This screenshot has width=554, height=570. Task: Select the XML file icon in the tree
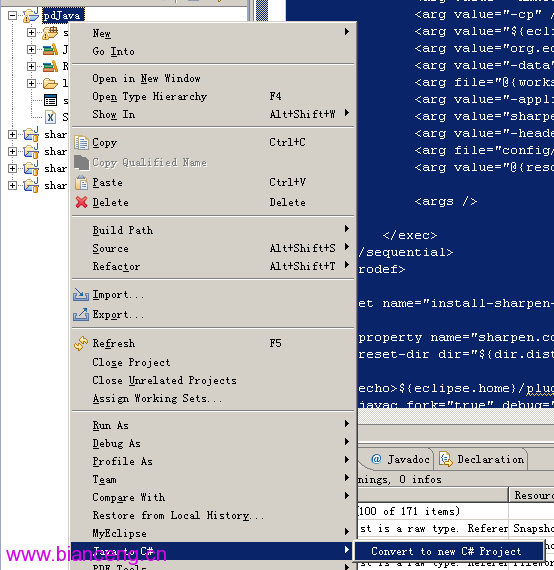click(x=50, y=117)
